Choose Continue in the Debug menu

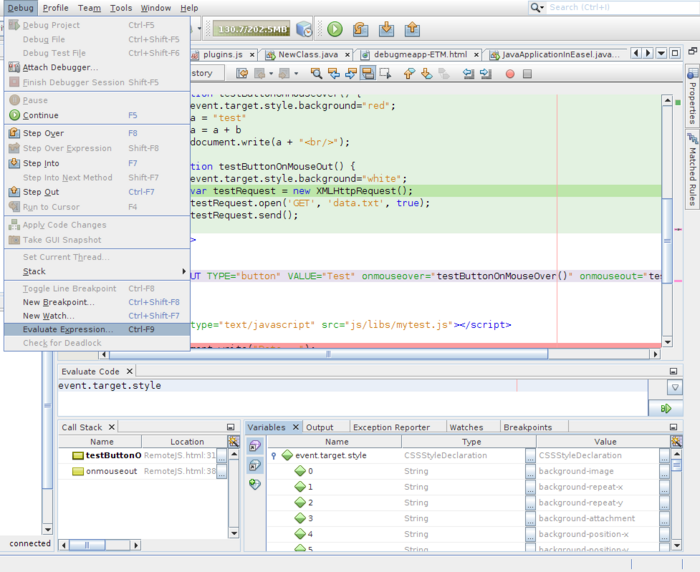97,115
